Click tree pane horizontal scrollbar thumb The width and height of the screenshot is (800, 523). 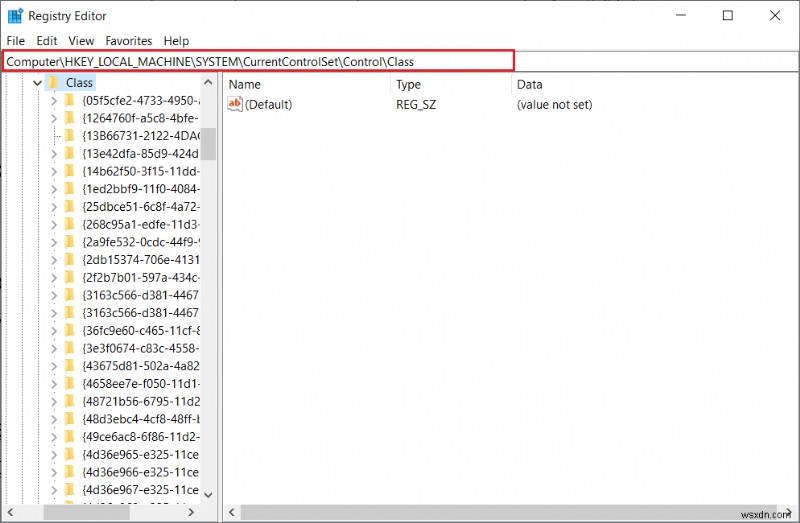87,512
